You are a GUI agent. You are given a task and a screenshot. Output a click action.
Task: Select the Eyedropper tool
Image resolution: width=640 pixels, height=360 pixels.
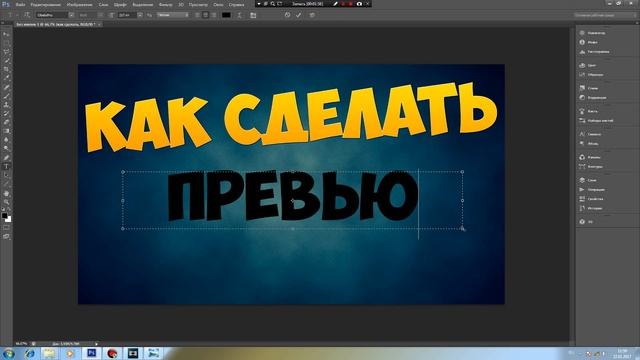tap(6, 78)
